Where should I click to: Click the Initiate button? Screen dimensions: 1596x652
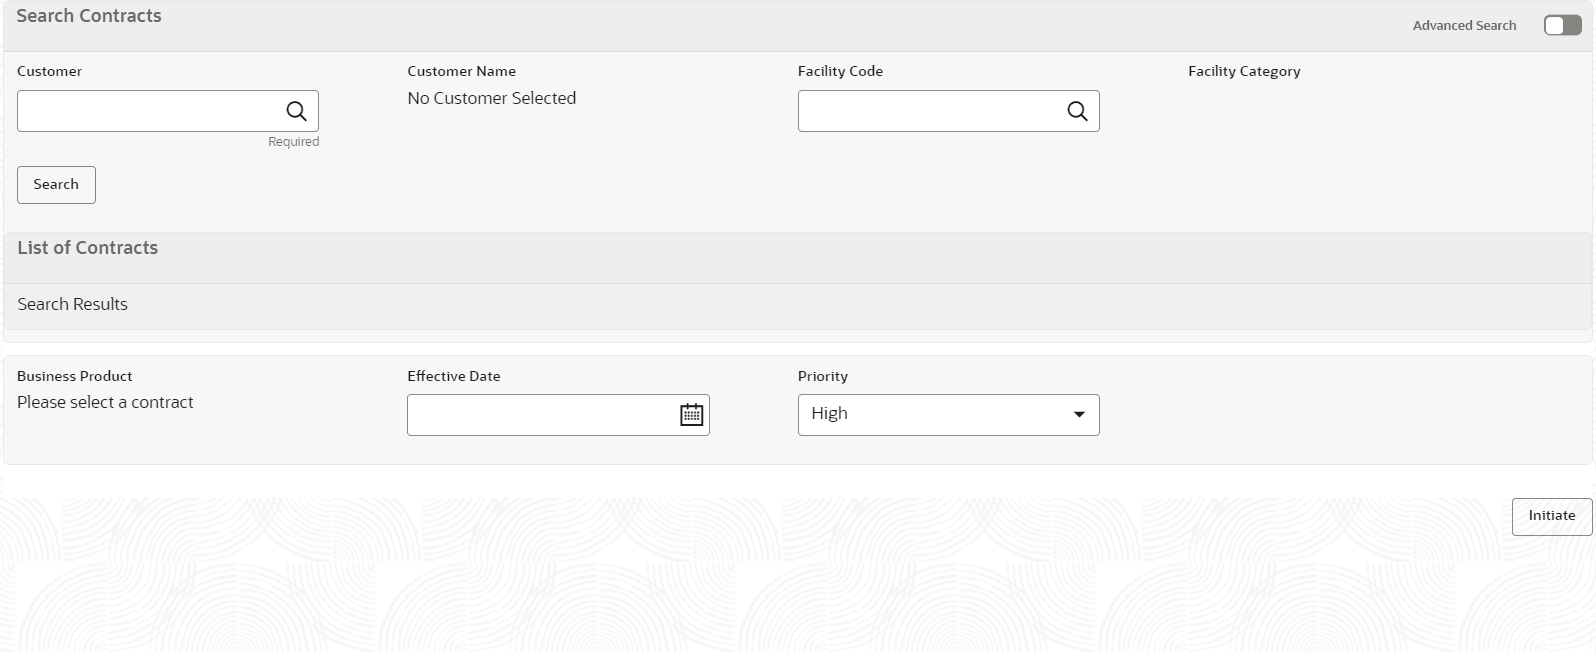click(x=1552, y=517)
